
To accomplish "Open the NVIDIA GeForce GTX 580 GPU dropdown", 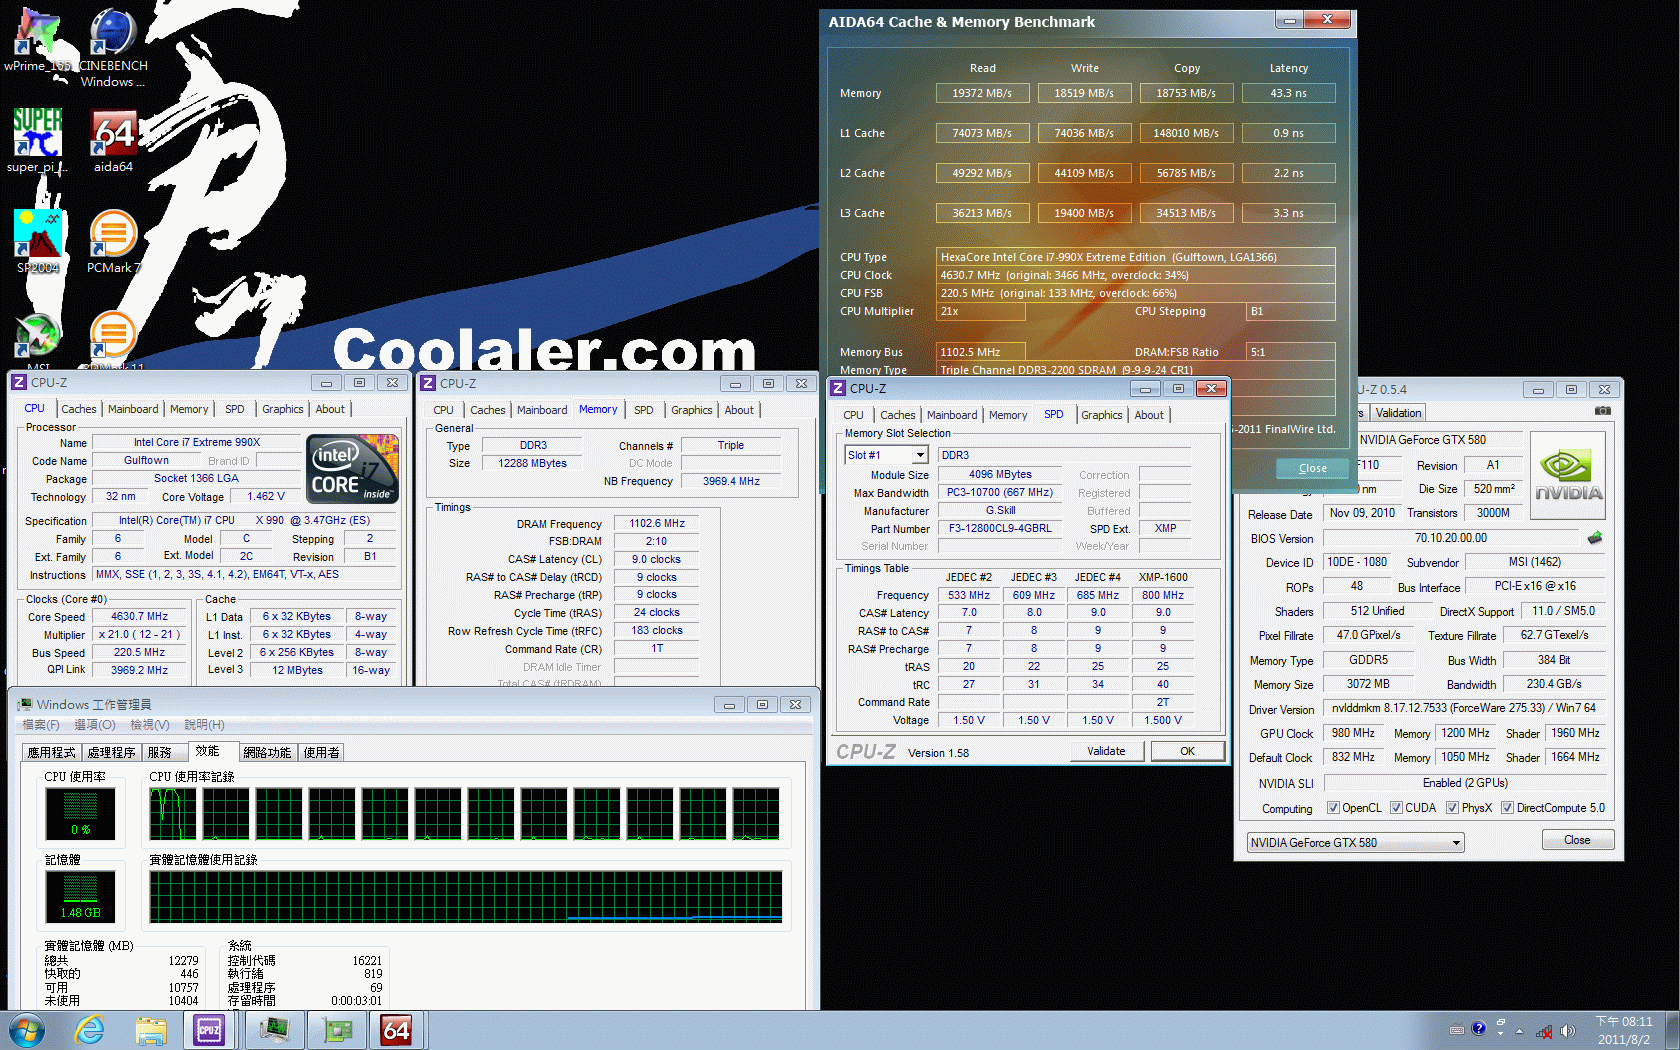I will tap(1355, 843).
